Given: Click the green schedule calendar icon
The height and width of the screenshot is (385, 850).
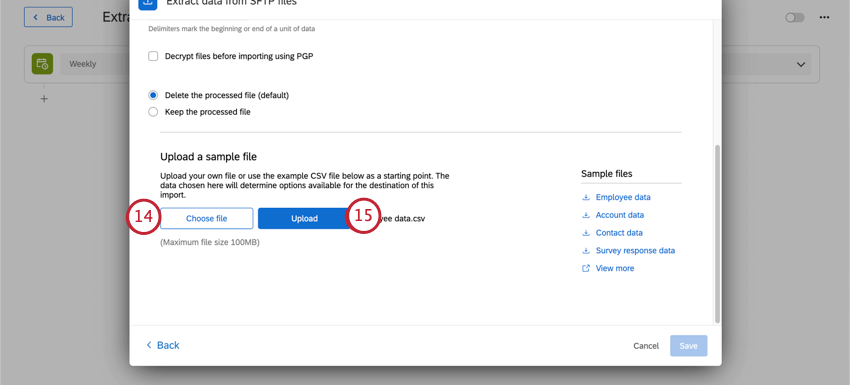Looking at the screenshot, I should [x=42, y=64].
